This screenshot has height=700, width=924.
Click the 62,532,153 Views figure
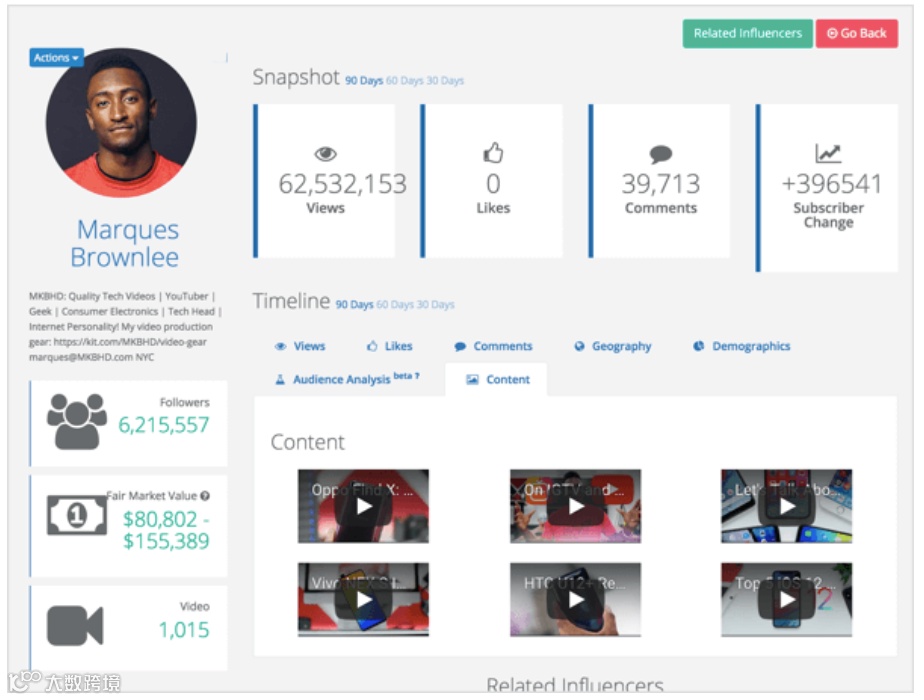tap(342, 184)
